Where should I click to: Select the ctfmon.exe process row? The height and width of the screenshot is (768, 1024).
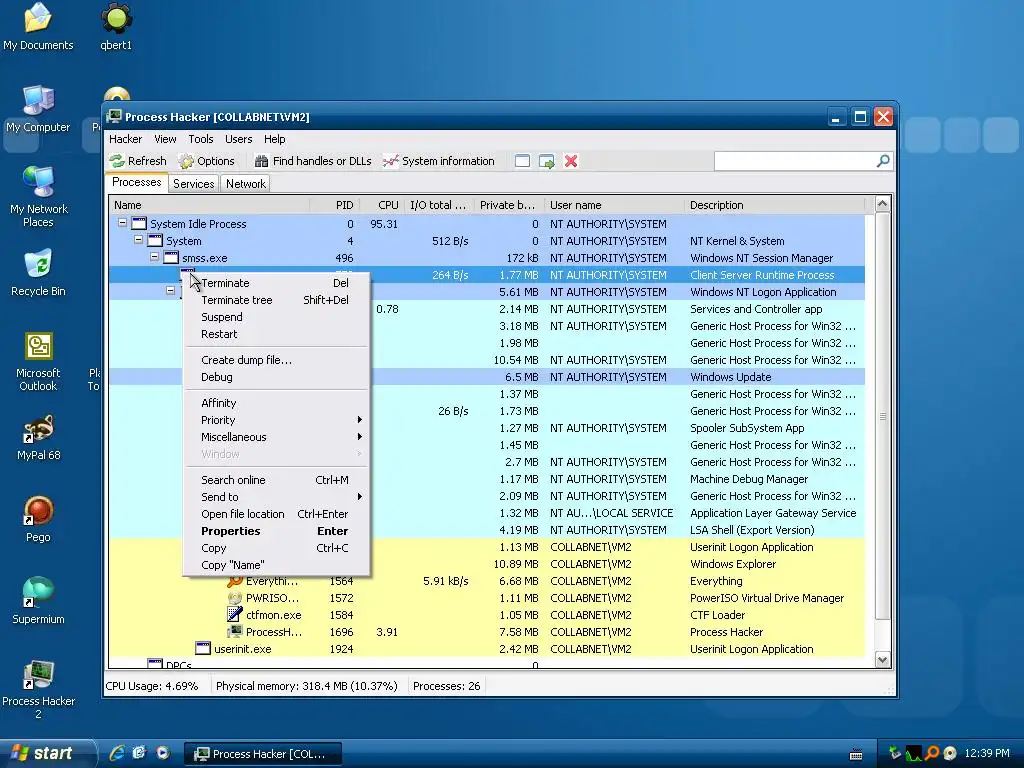(x=487, y=615)
